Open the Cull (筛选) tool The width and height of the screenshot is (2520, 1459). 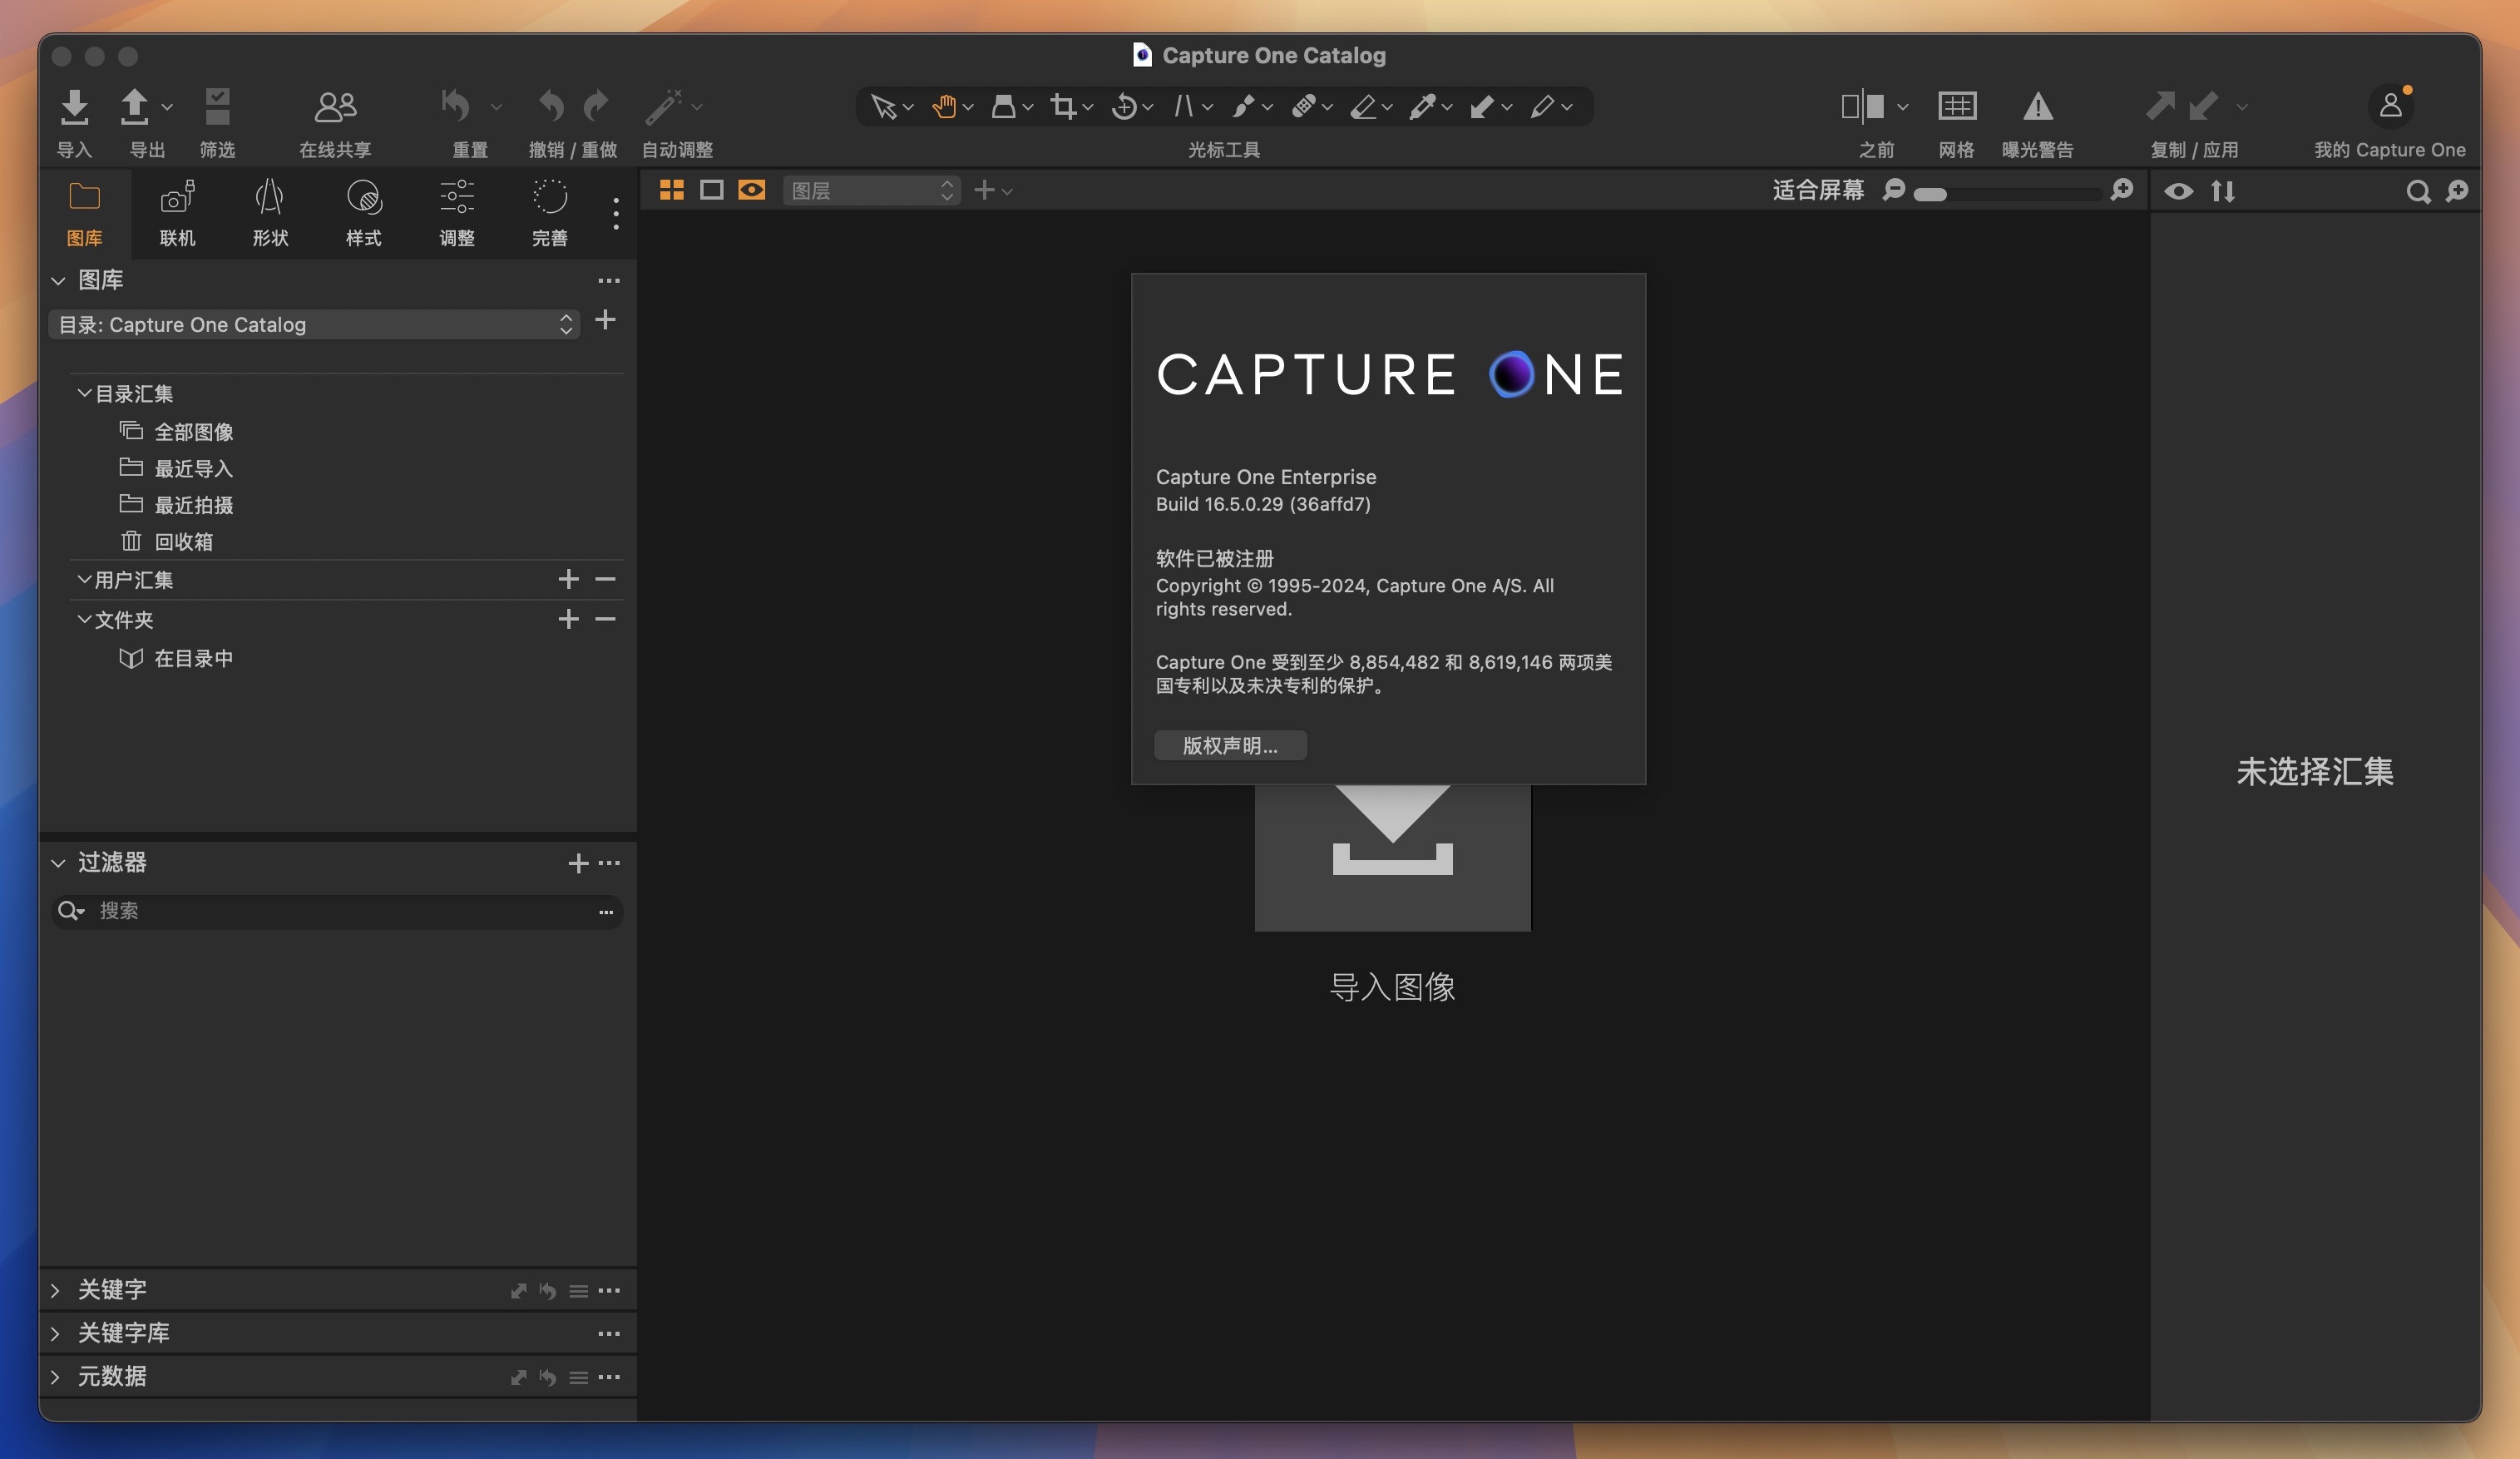point(217,107)
